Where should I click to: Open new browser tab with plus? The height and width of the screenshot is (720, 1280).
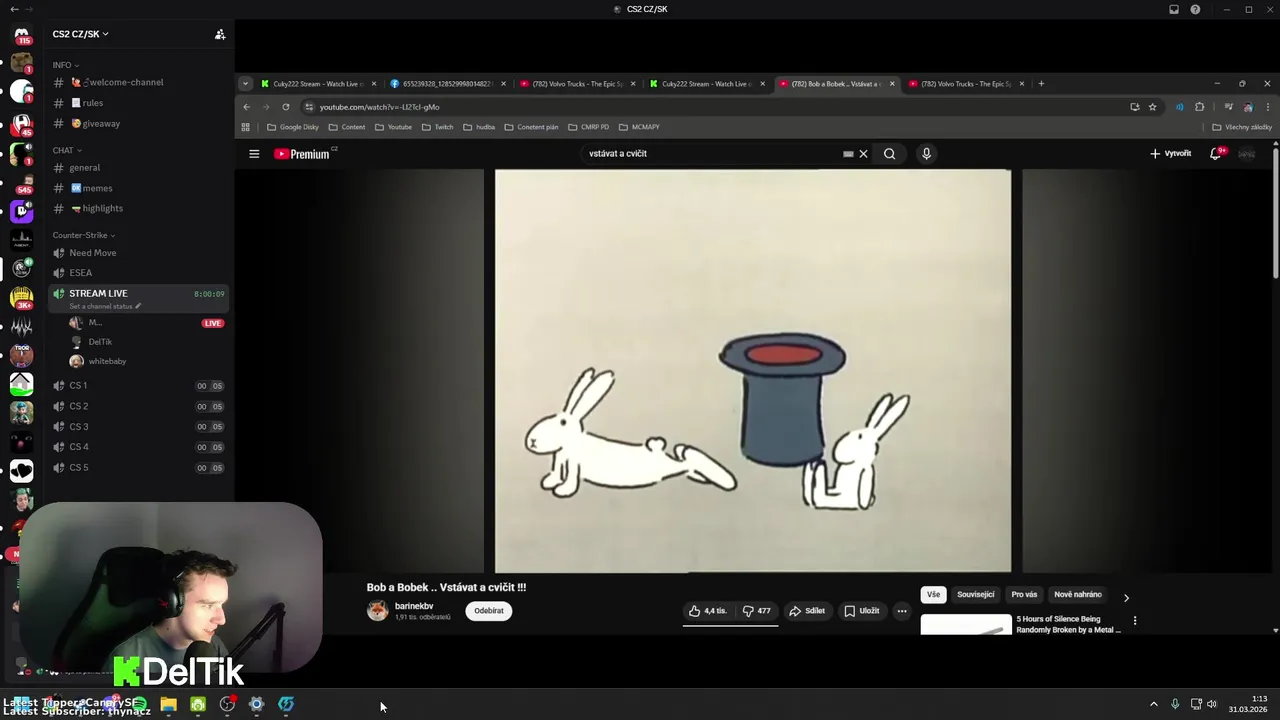1041,84
